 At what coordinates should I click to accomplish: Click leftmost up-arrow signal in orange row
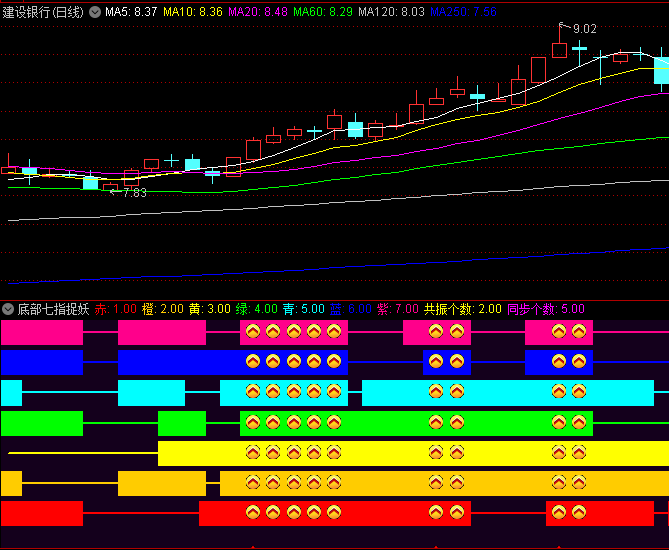tap(253, 483)
